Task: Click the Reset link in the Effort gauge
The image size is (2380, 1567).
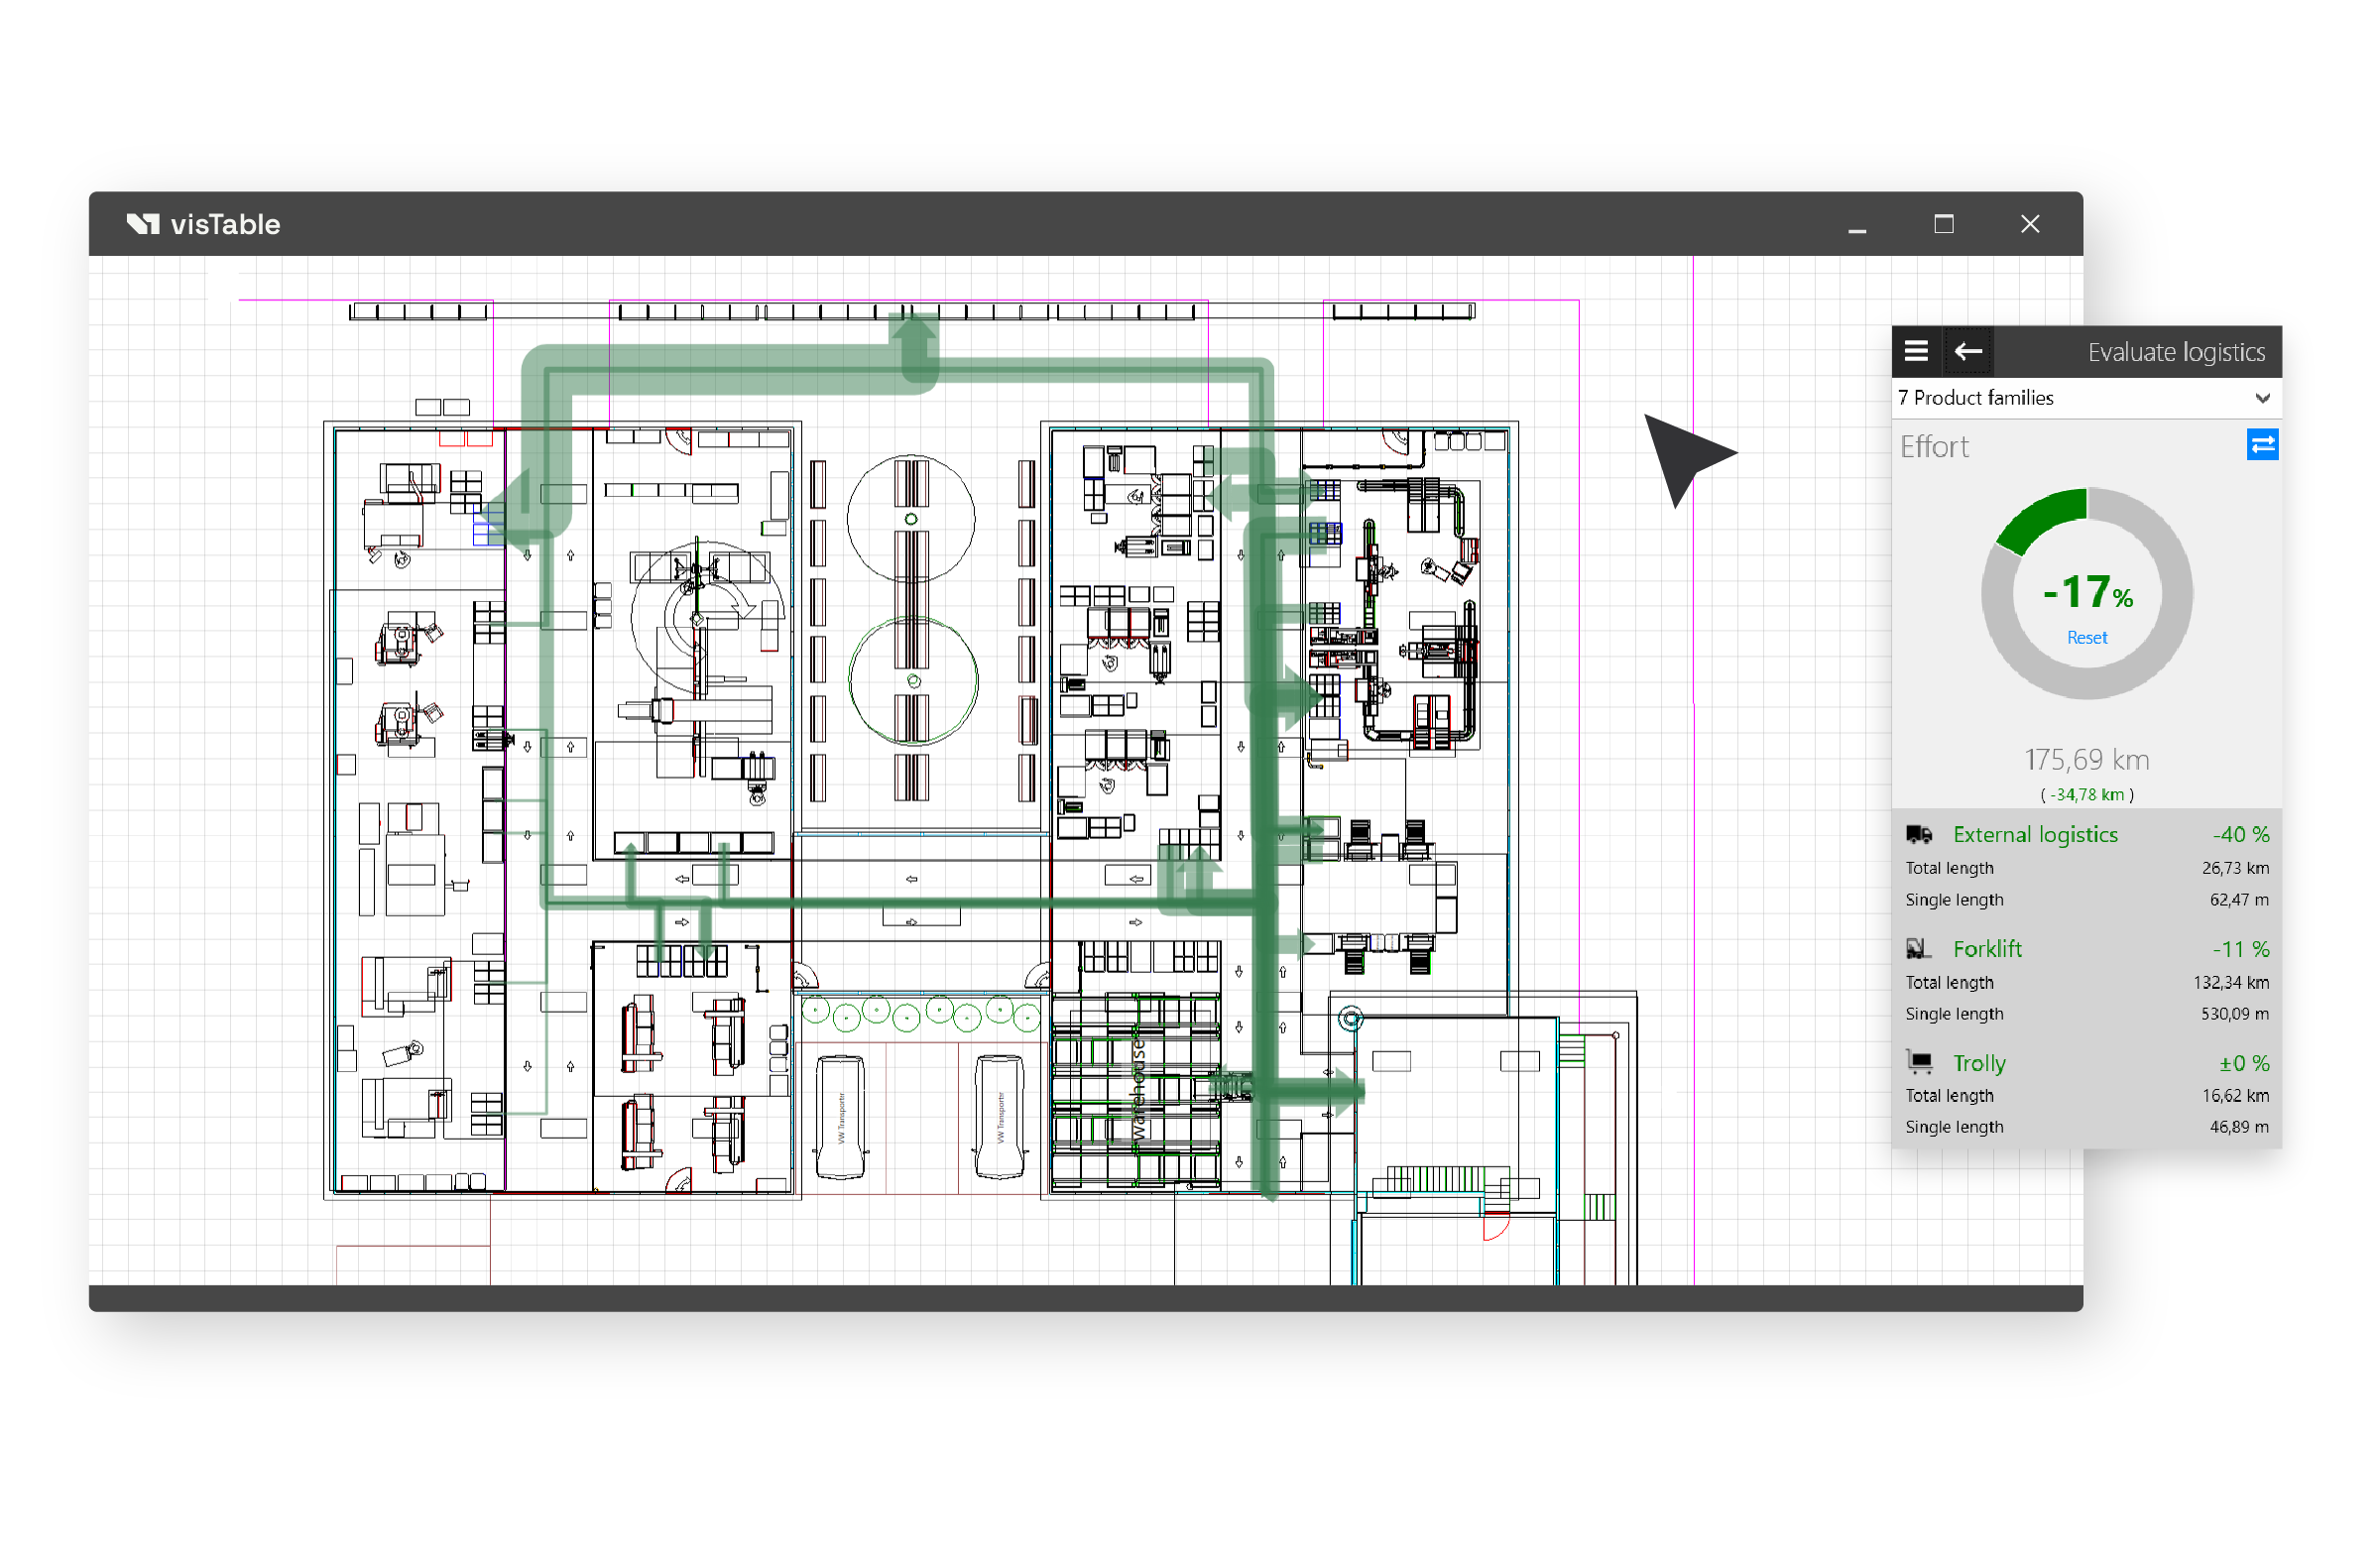Action: click(x=2086, y=638)
